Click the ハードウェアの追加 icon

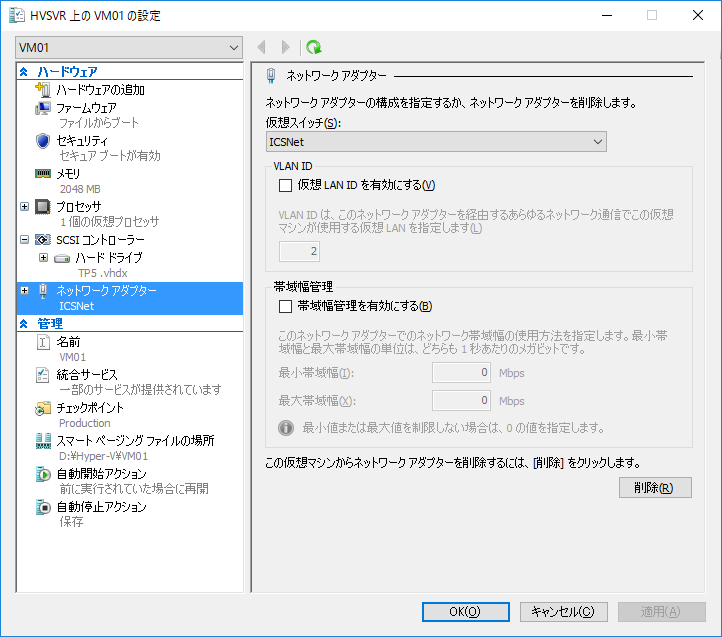pyautogui.click(x=43, y=89)
